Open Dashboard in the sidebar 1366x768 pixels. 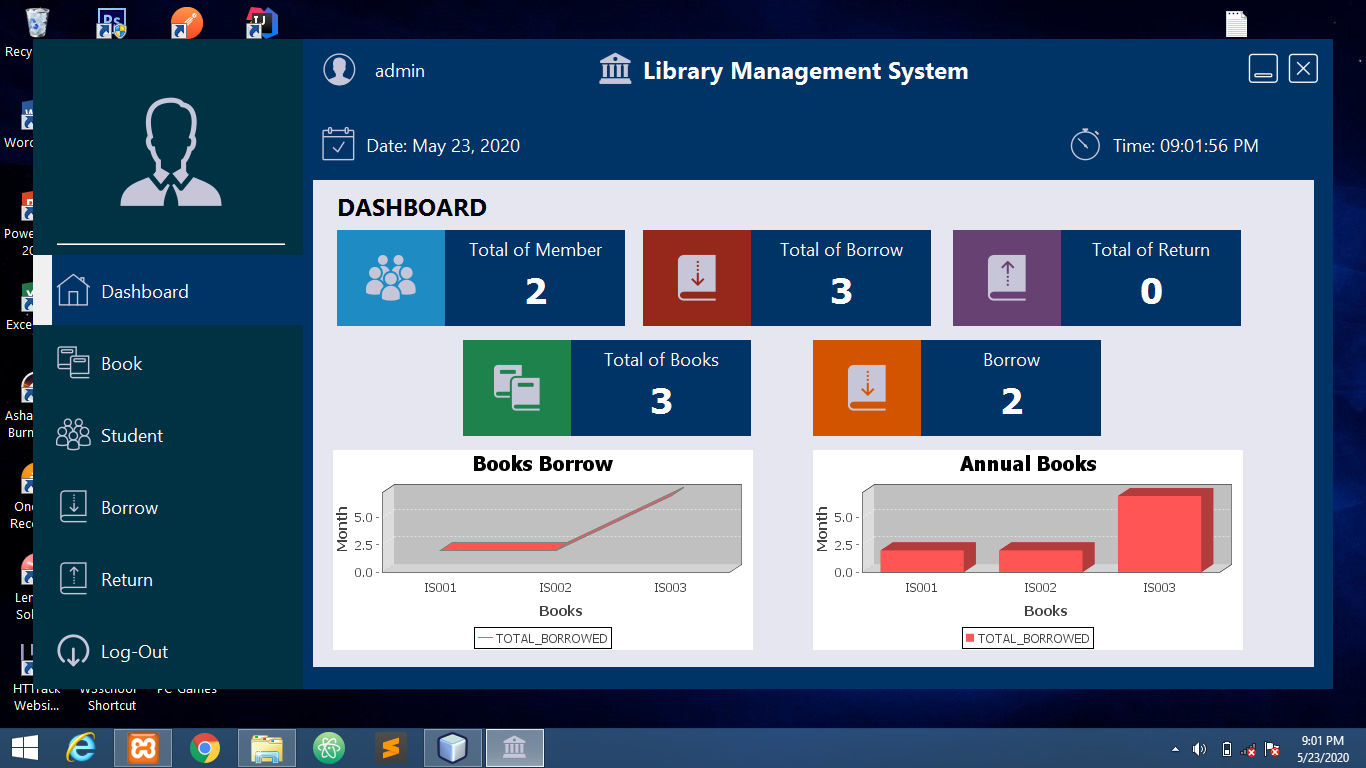tap(144, 292)
